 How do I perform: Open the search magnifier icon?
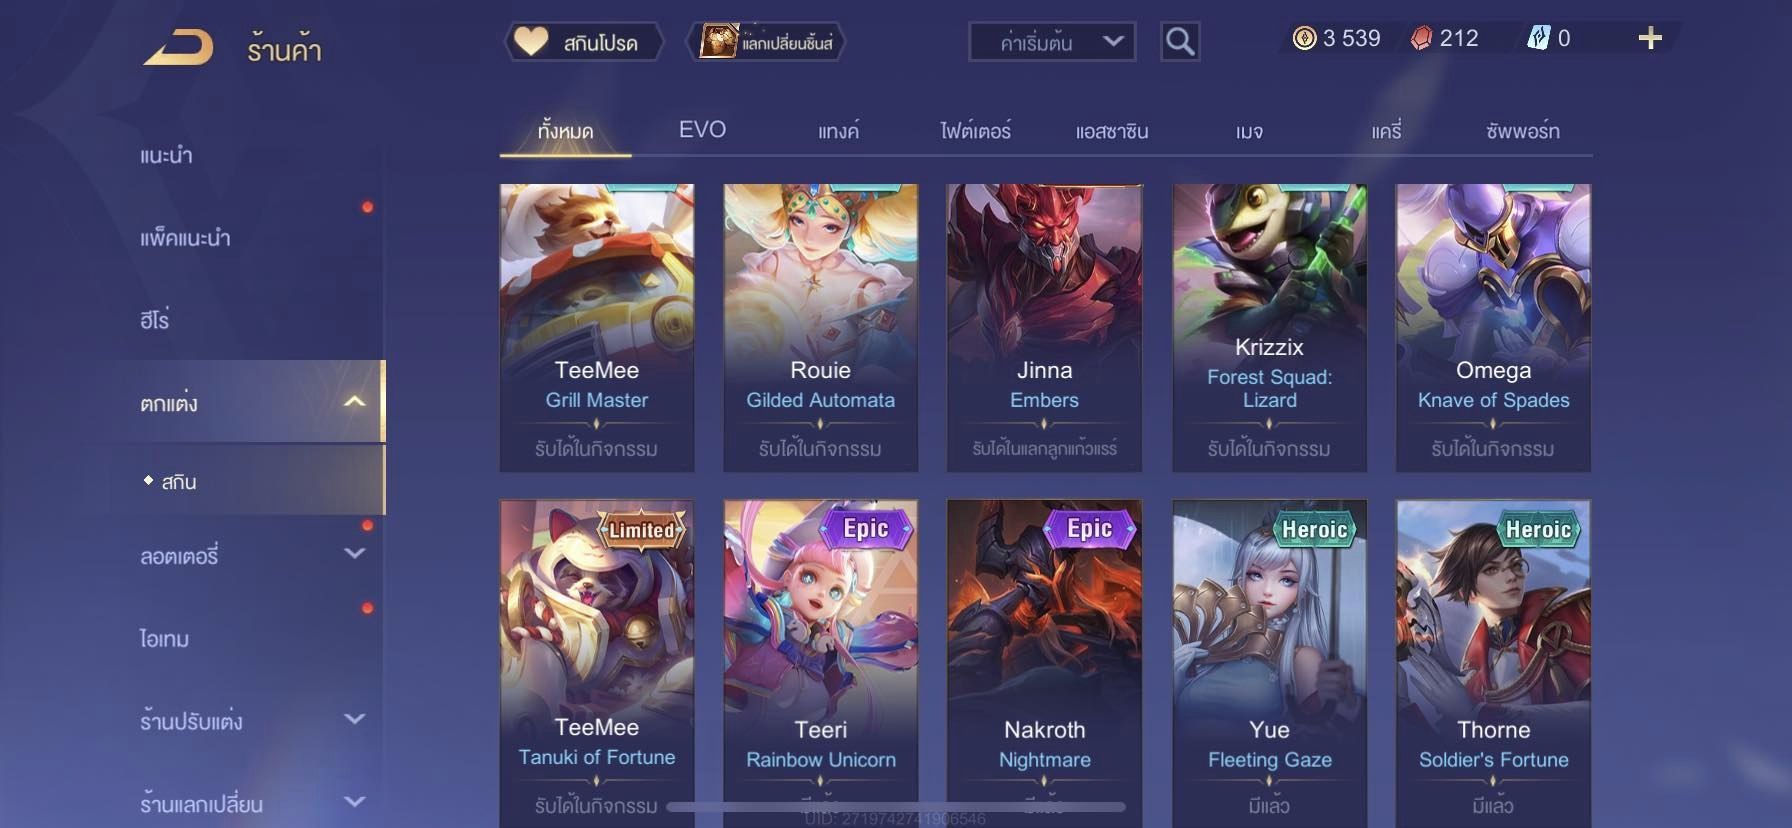pyautogui.click(x=1180, y=42)
